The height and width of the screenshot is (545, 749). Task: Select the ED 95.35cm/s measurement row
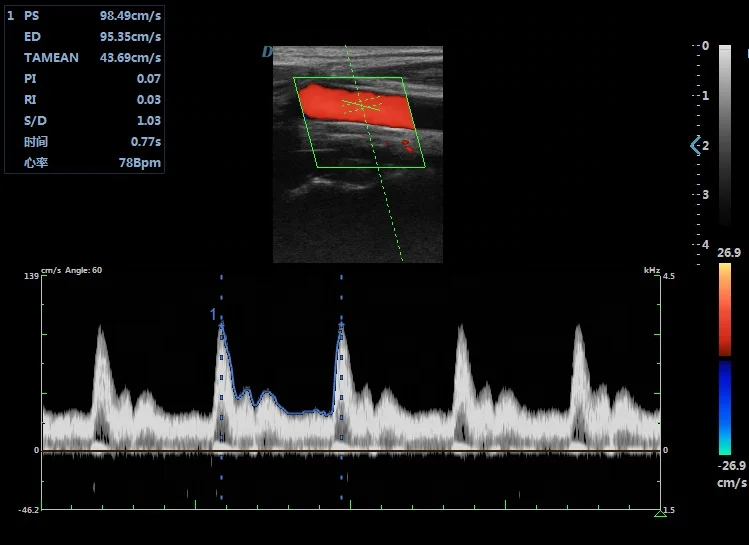pyautogui.click(x=85, y=37)
